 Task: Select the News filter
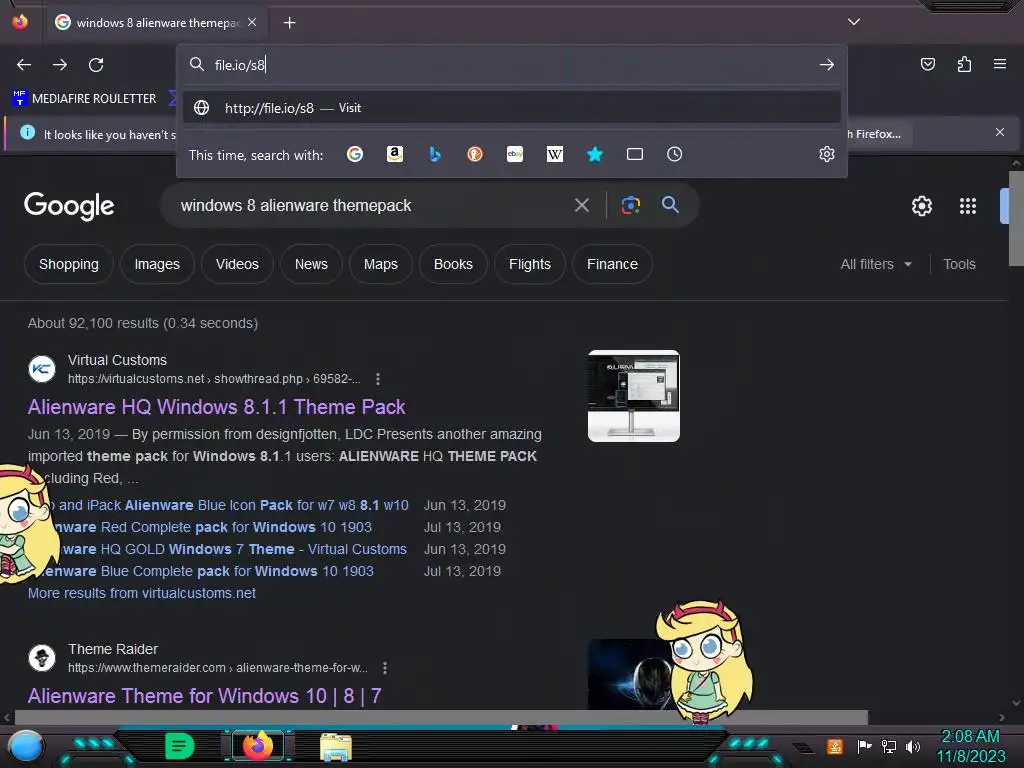pyautogui.click(x=311, y=264)
